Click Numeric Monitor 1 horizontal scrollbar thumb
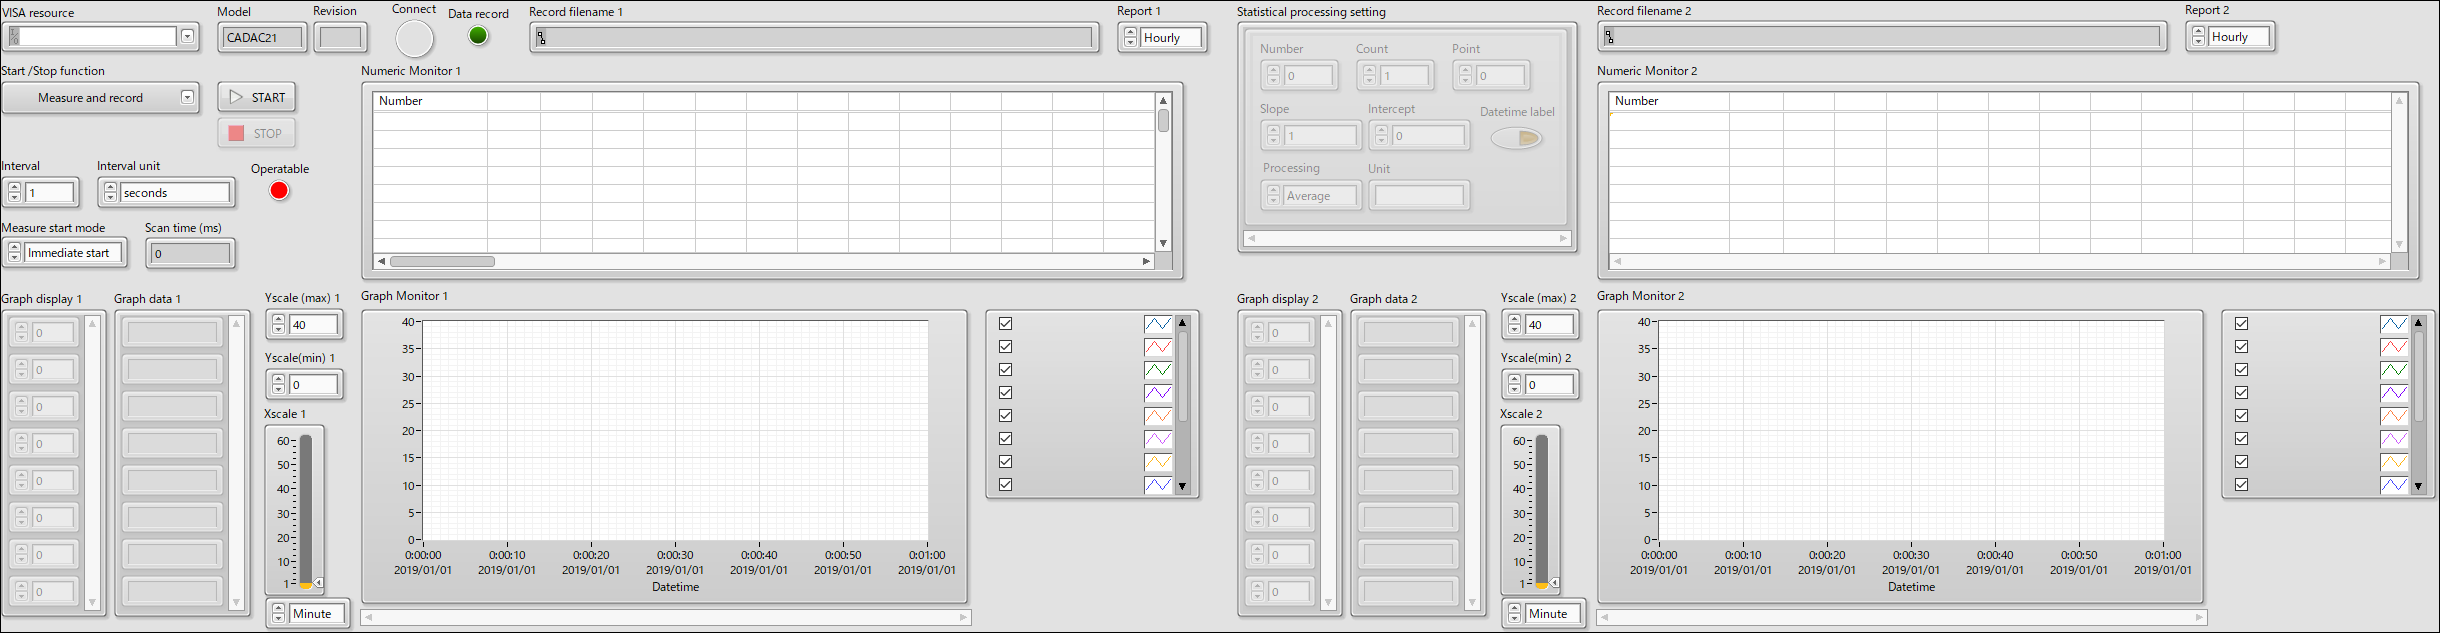 pos(442,261)
